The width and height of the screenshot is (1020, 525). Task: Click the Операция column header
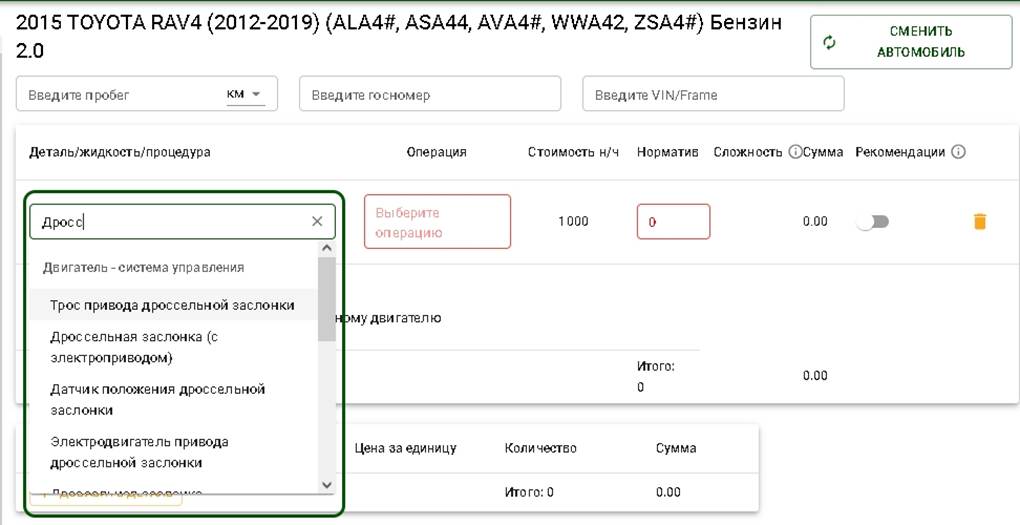pos(436,152)
